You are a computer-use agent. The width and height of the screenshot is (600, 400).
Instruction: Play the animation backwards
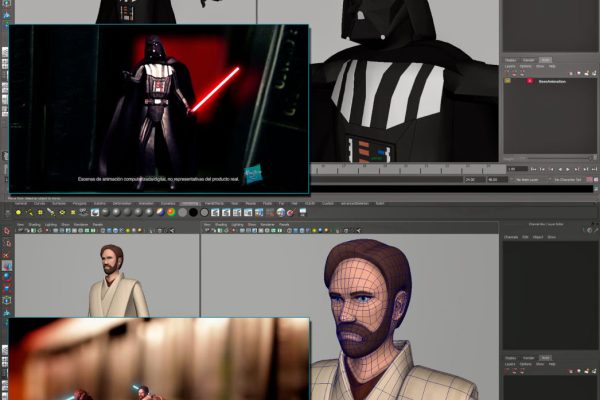tap(559, 169)
